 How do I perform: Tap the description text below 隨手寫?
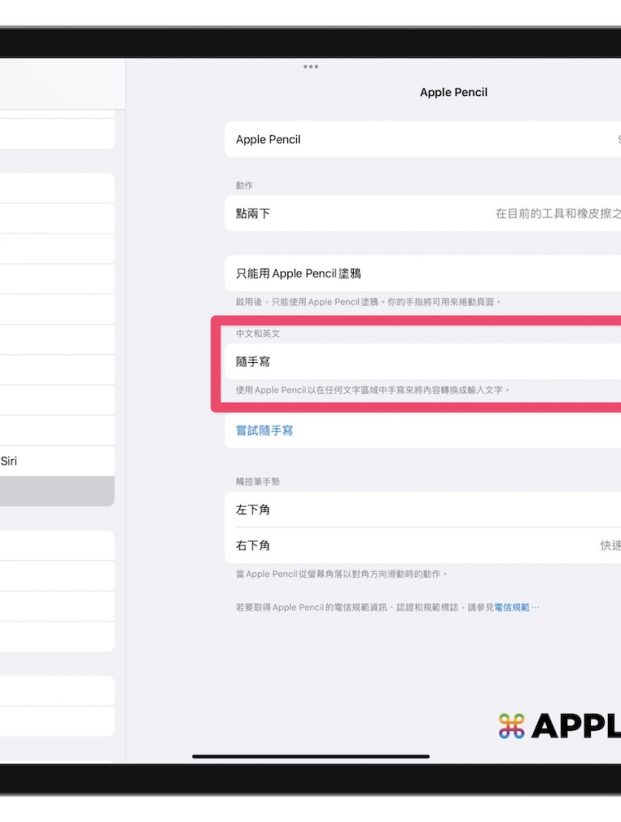pyautogui.click(x=372, y=390)
